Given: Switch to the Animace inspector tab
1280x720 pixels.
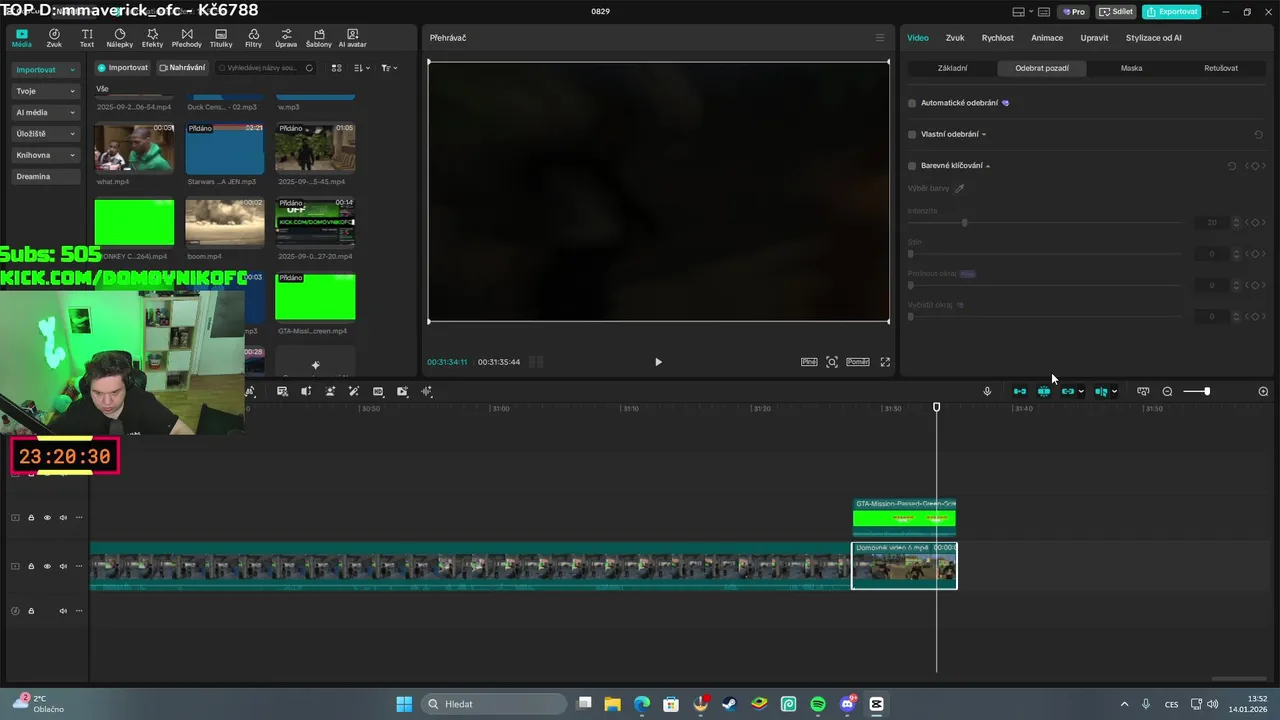Looking at the screenshot, I should click(x=1047, y=38).
